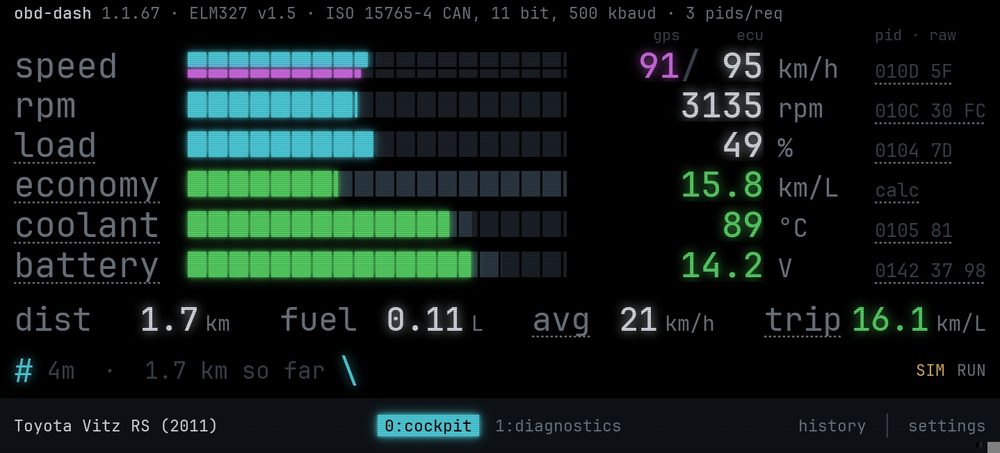Open the 1:diagnostics tab
Image resolution: width=1000 pixels, height=453 pixels.
(x=558, y=426)
